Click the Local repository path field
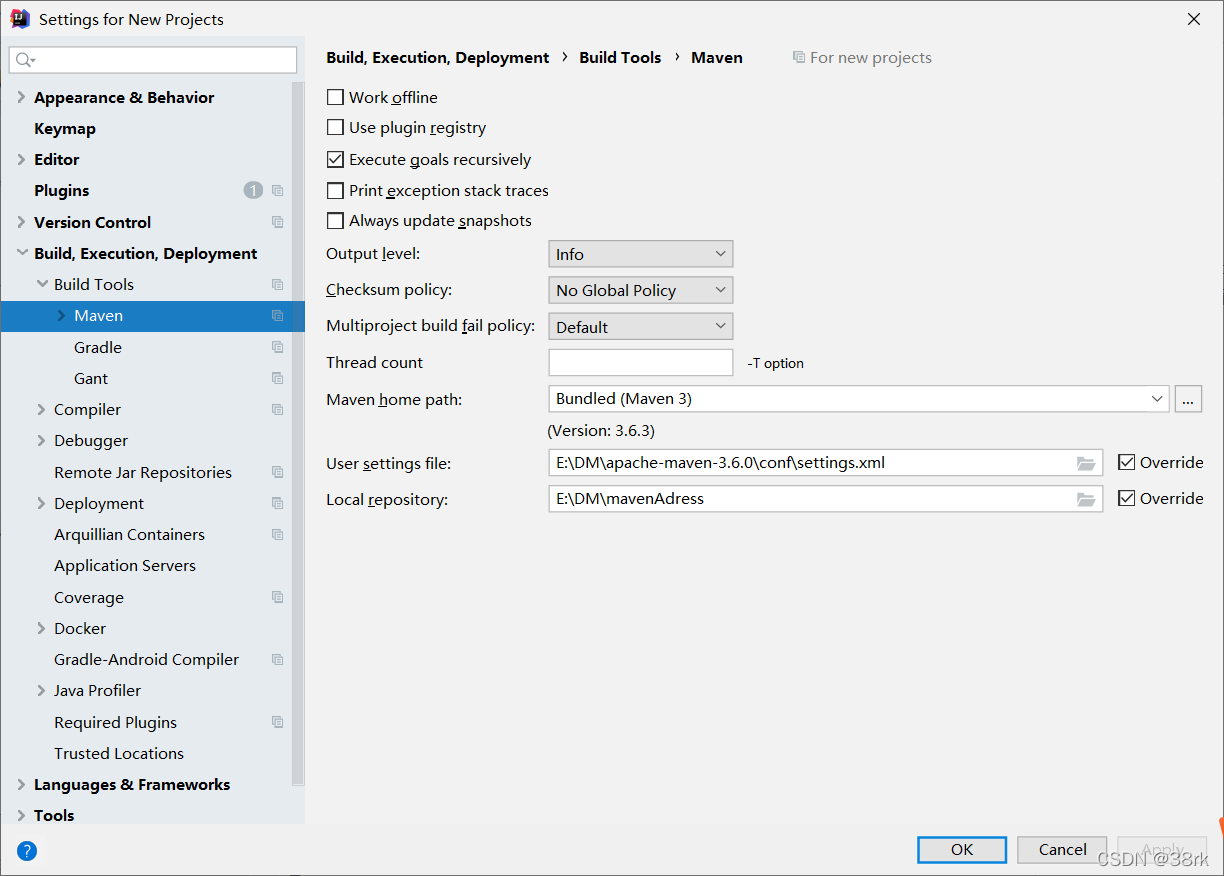Image resolution: width=1224 pixels, height=876 pixels. pyautogui.click(x=825, y=499)
